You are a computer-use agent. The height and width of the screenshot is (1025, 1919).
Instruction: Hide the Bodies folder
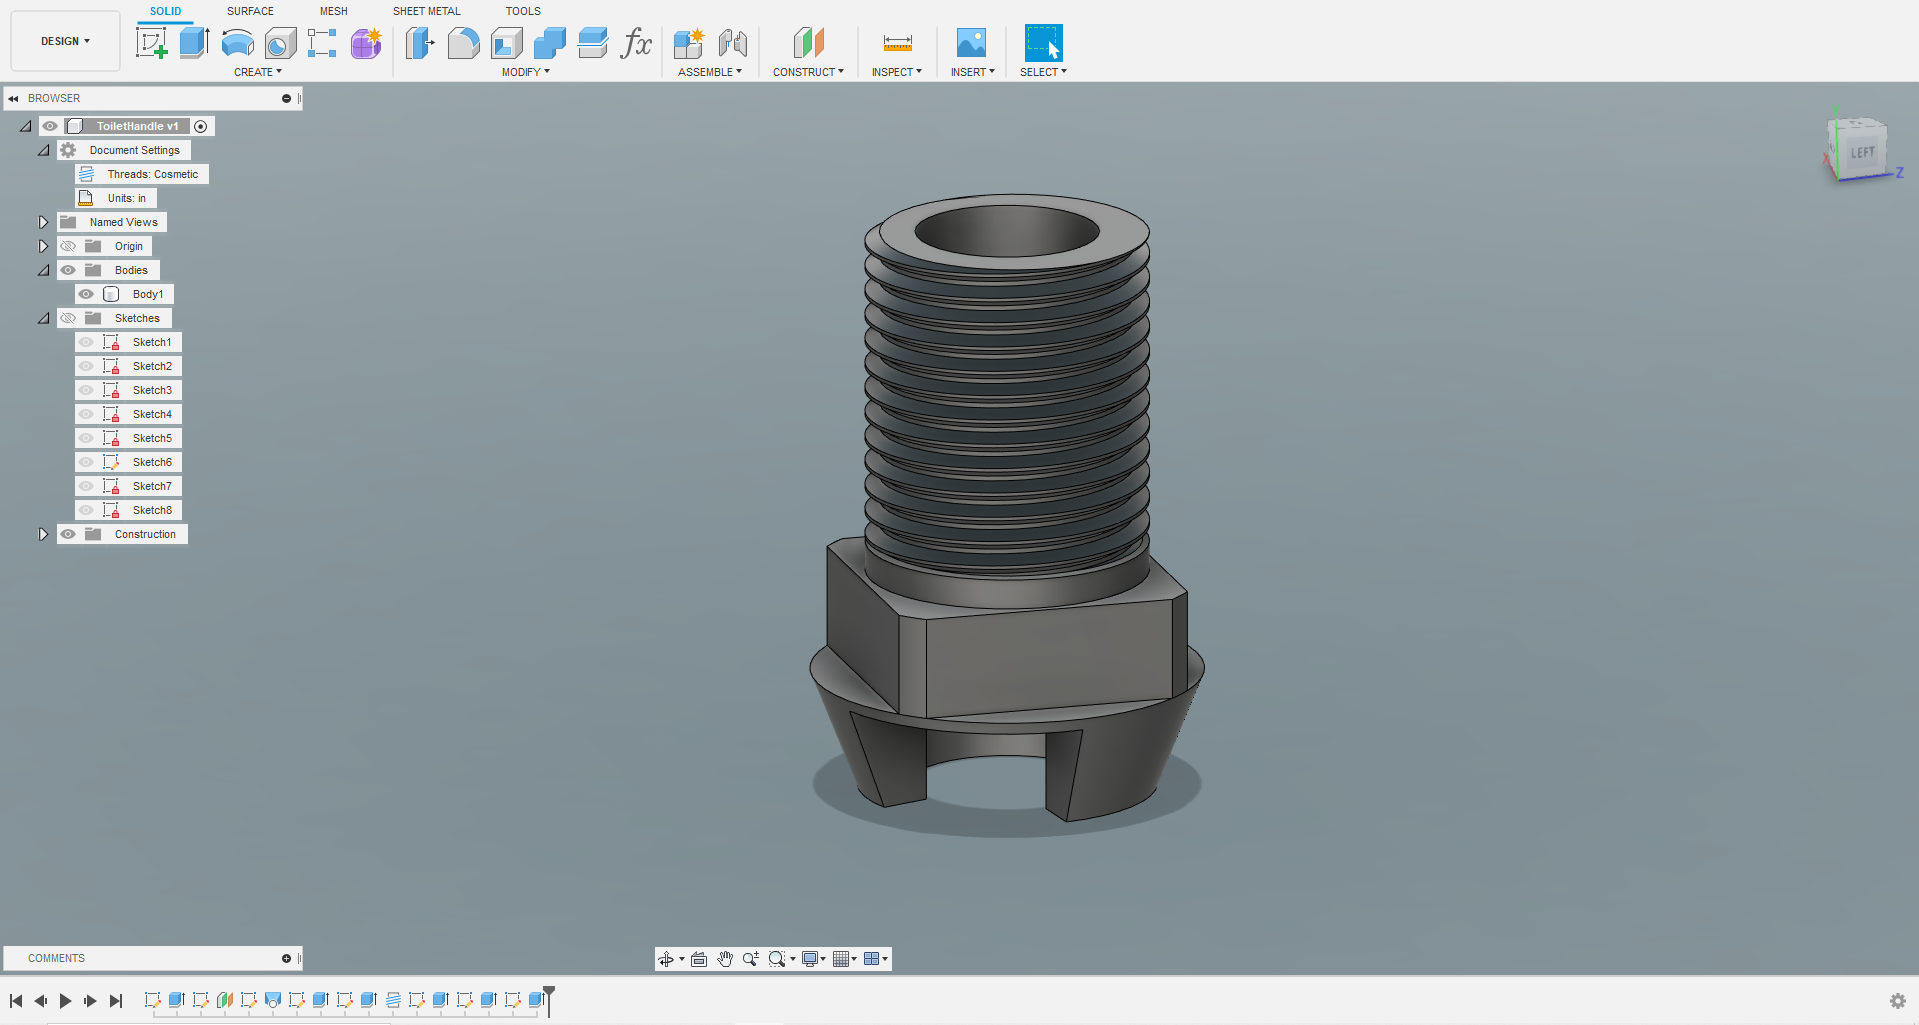tap(68, 270)
